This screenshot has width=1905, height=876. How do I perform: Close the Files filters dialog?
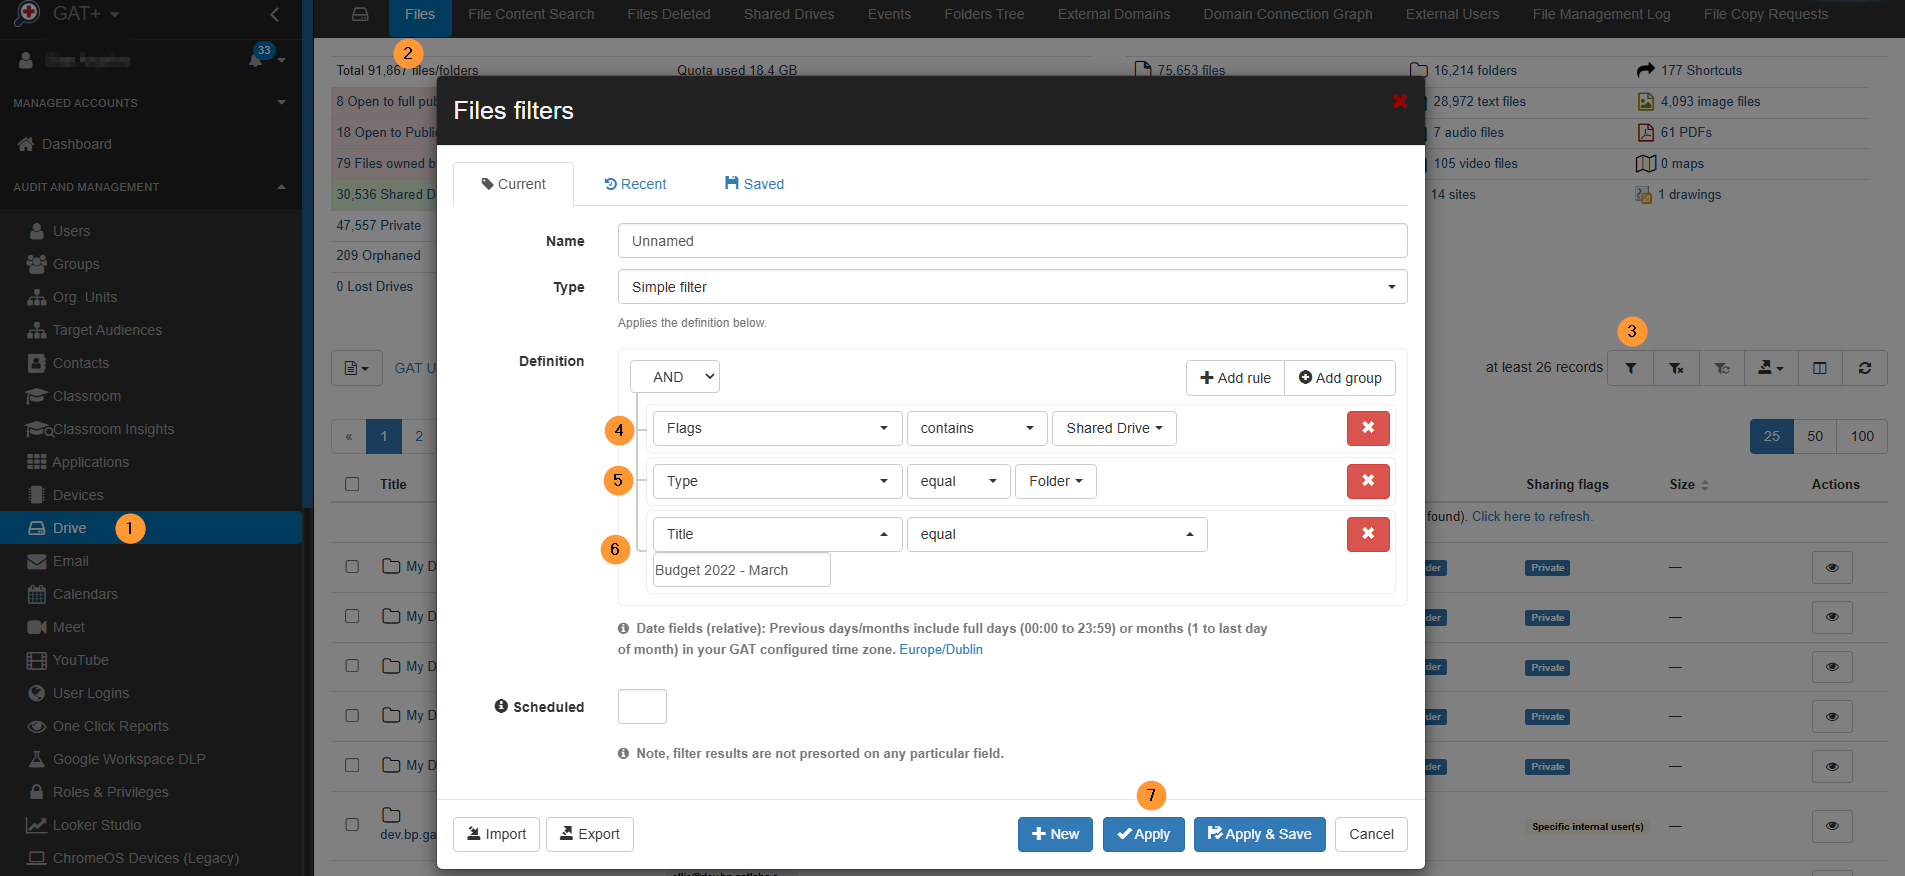tap(1399, 101)
